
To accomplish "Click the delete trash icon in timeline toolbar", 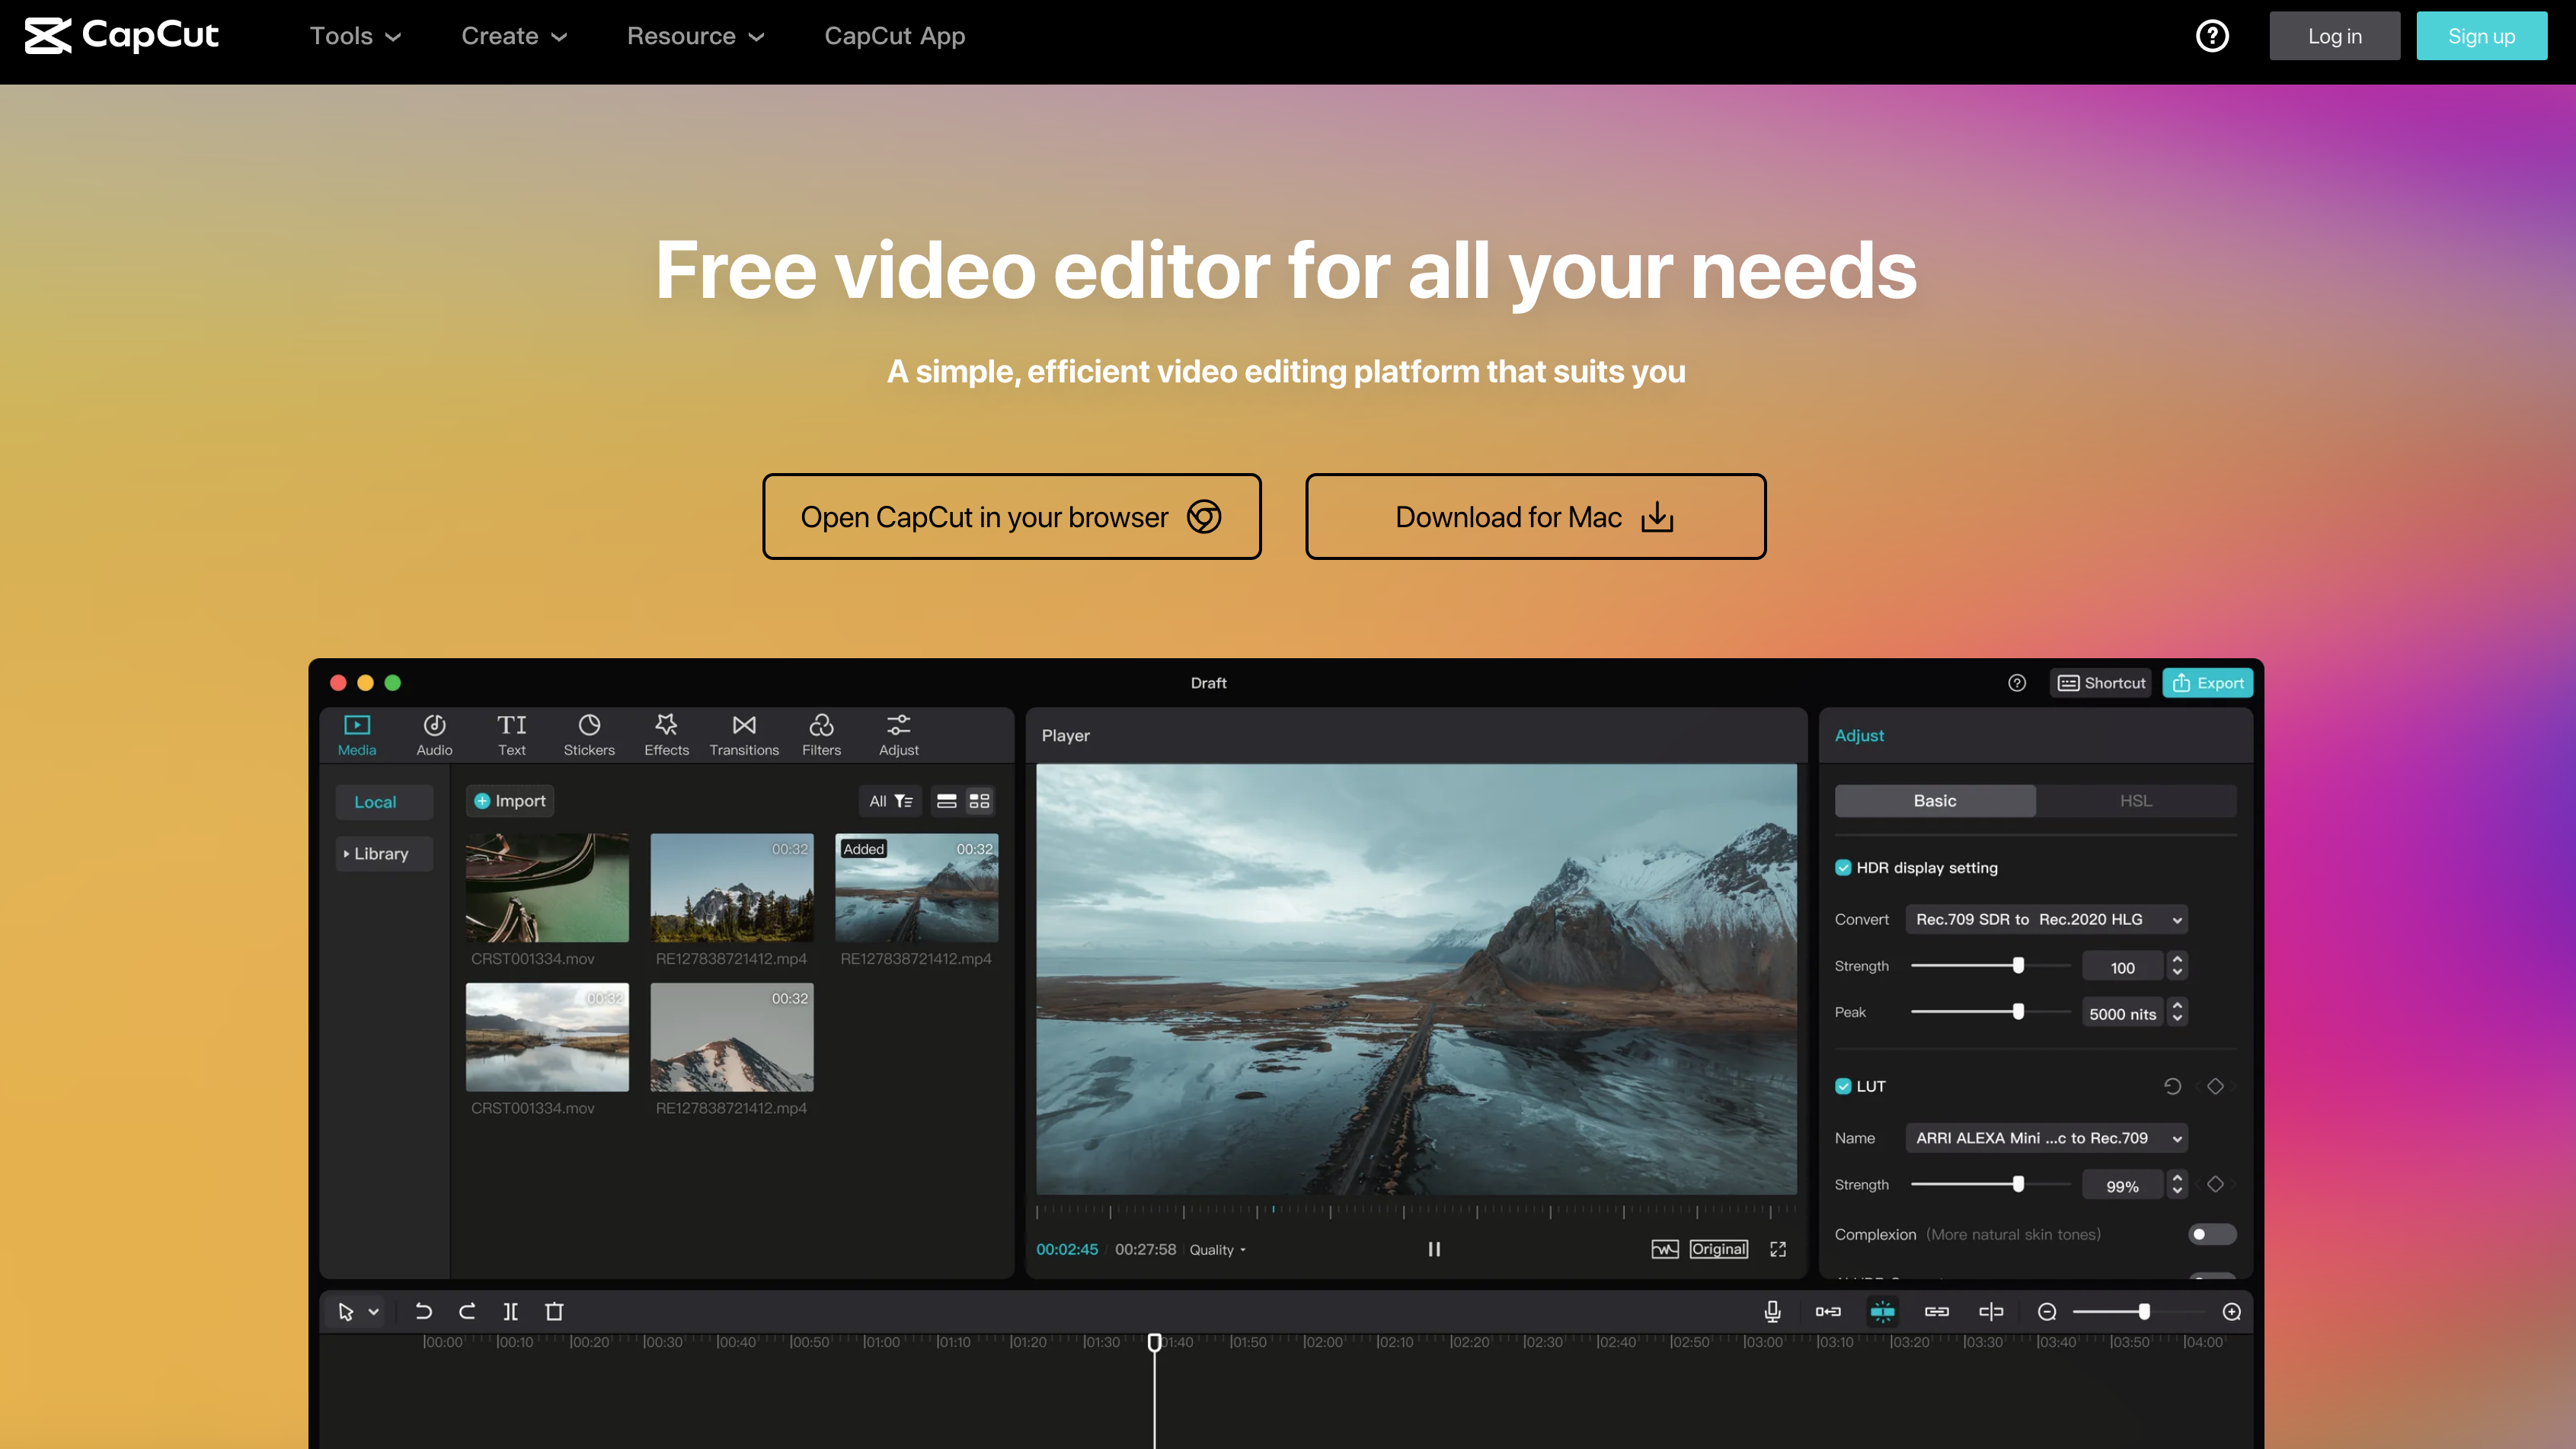I will coord(554,1311).
